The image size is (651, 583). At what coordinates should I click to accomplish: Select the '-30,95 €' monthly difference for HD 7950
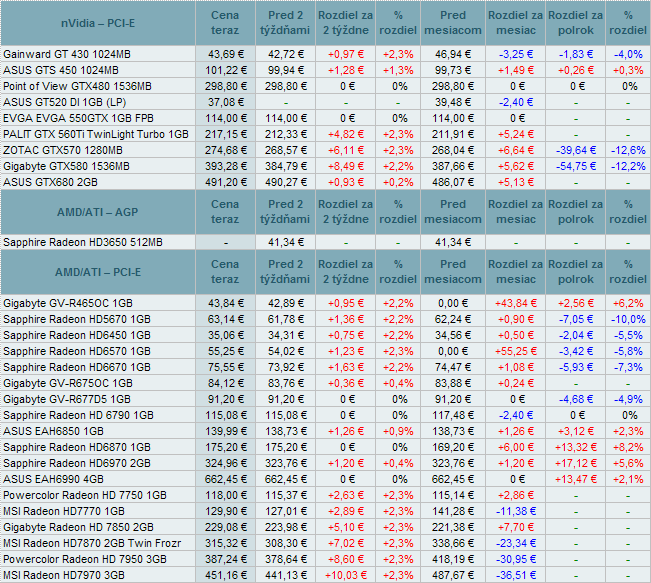pyautogui.click(x=516, y=559)
